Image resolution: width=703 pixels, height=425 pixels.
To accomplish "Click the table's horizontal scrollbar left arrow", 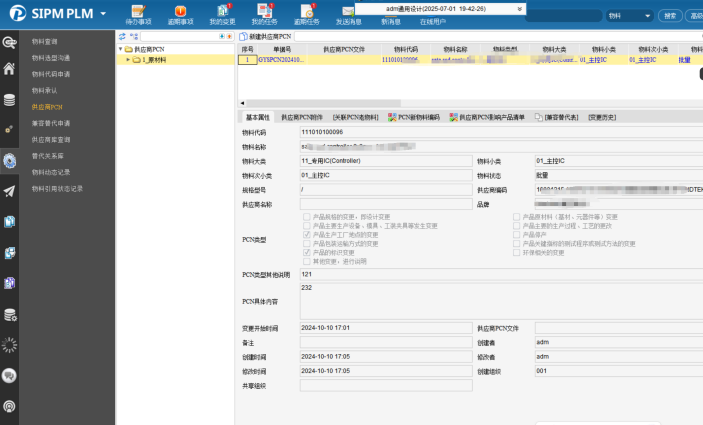I will 242,103.
